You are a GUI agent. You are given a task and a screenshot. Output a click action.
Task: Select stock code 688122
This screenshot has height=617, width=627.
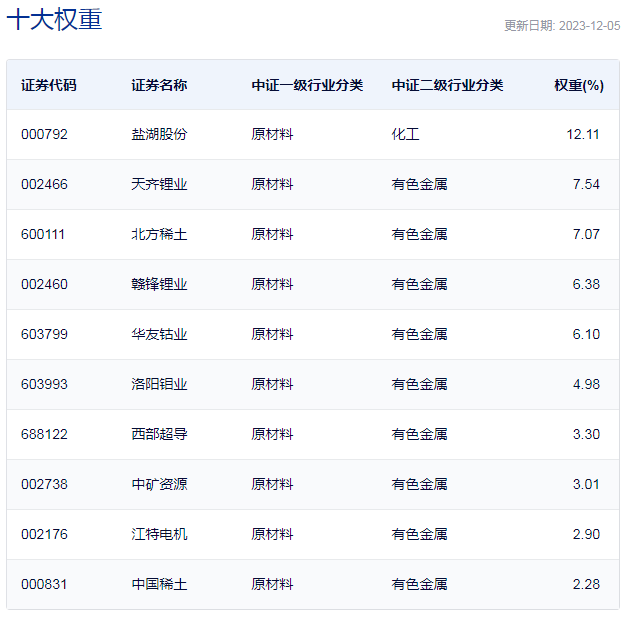[x=44, y=434]
